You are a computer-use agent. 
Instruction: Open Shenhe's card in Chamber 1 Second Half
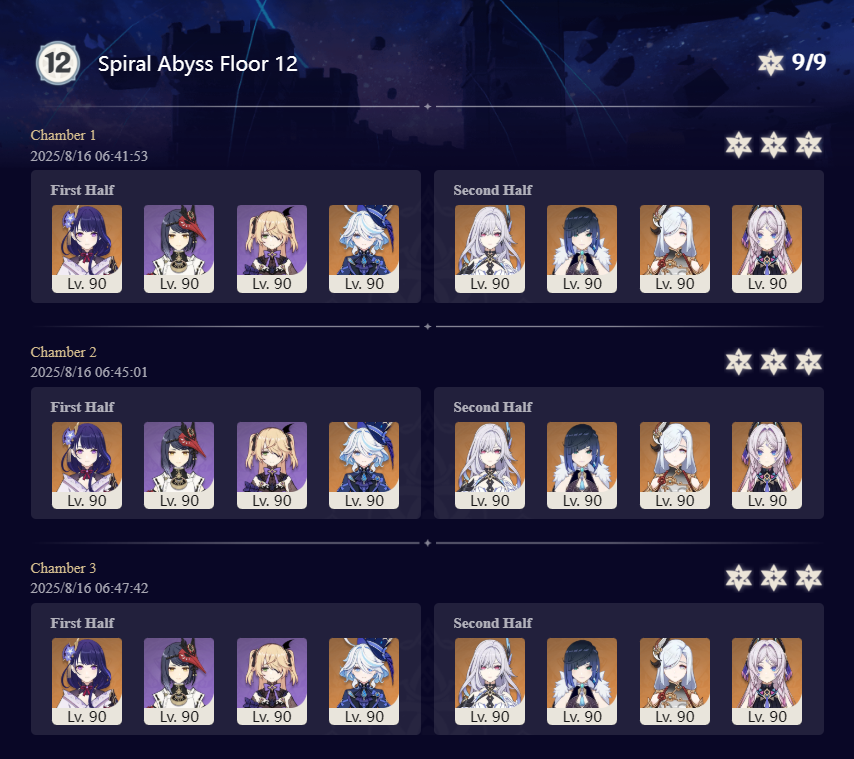click(675, 249)
